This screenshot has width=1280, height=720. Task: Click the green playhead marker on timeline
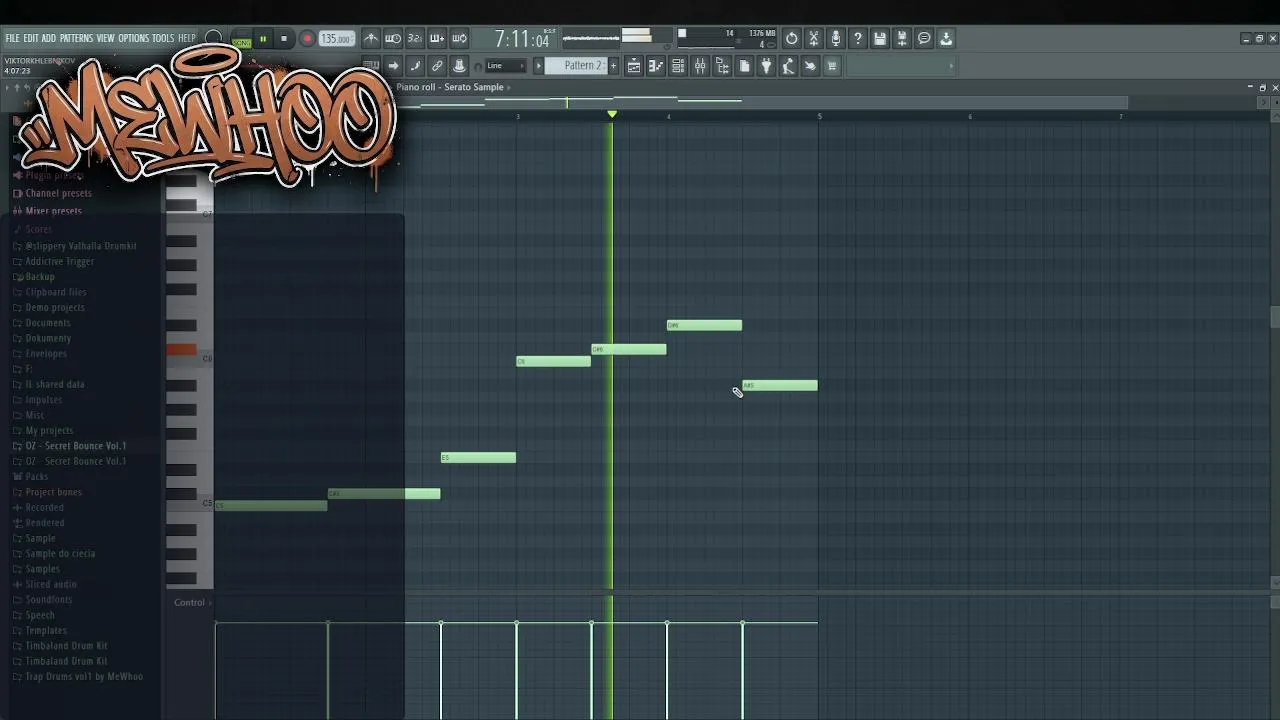pos(612,115)
